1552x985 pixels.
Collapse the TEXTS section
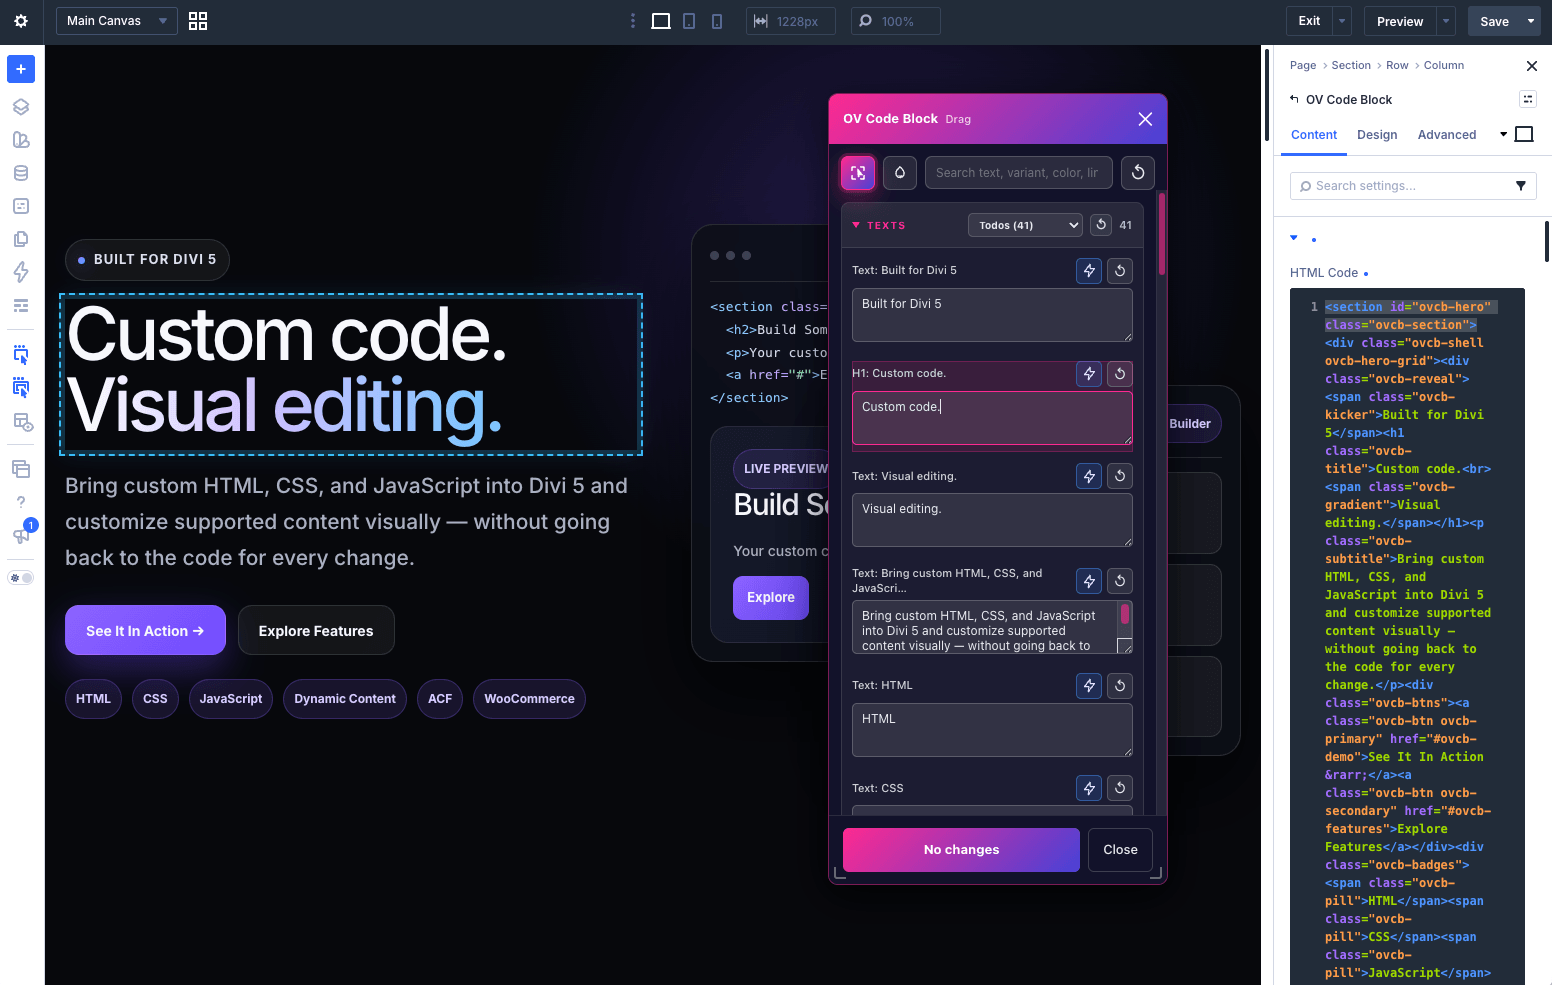[x=856, y=225]
